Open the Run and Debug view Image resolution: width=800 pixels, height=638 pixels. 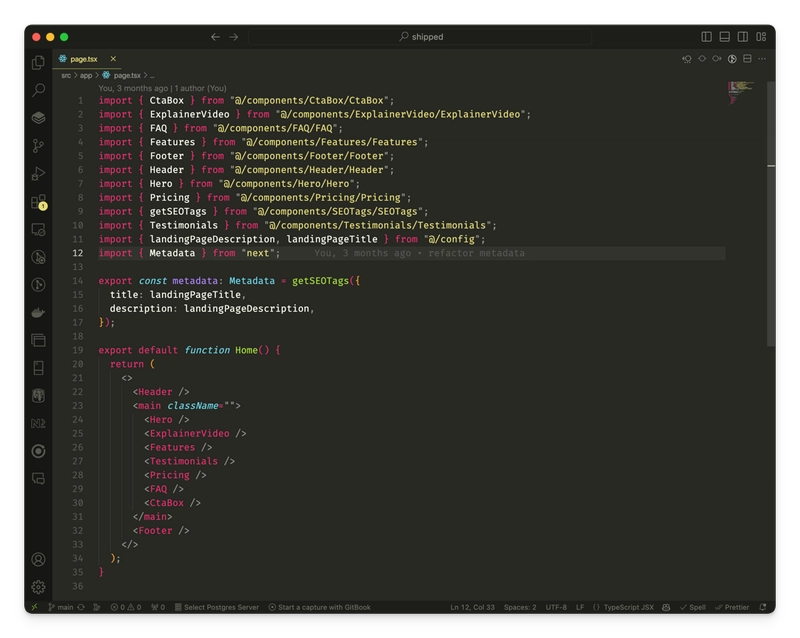(x=38, y=174)
